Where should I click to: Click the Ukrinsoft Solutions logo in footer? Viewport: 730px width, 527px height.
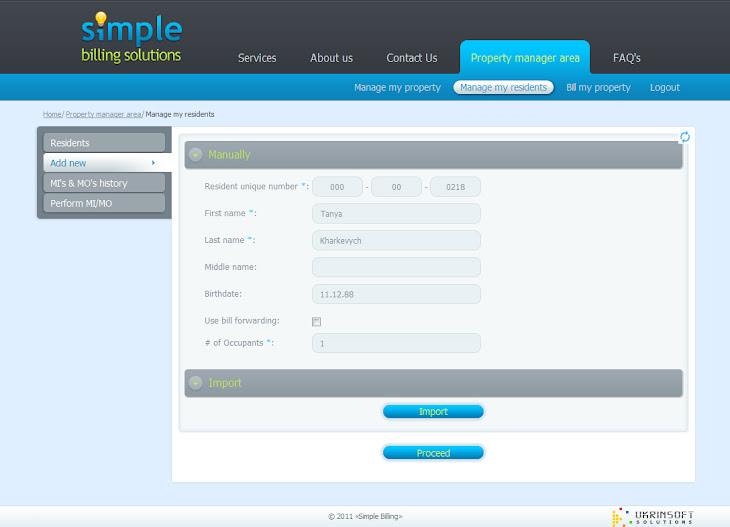point(652,517)
